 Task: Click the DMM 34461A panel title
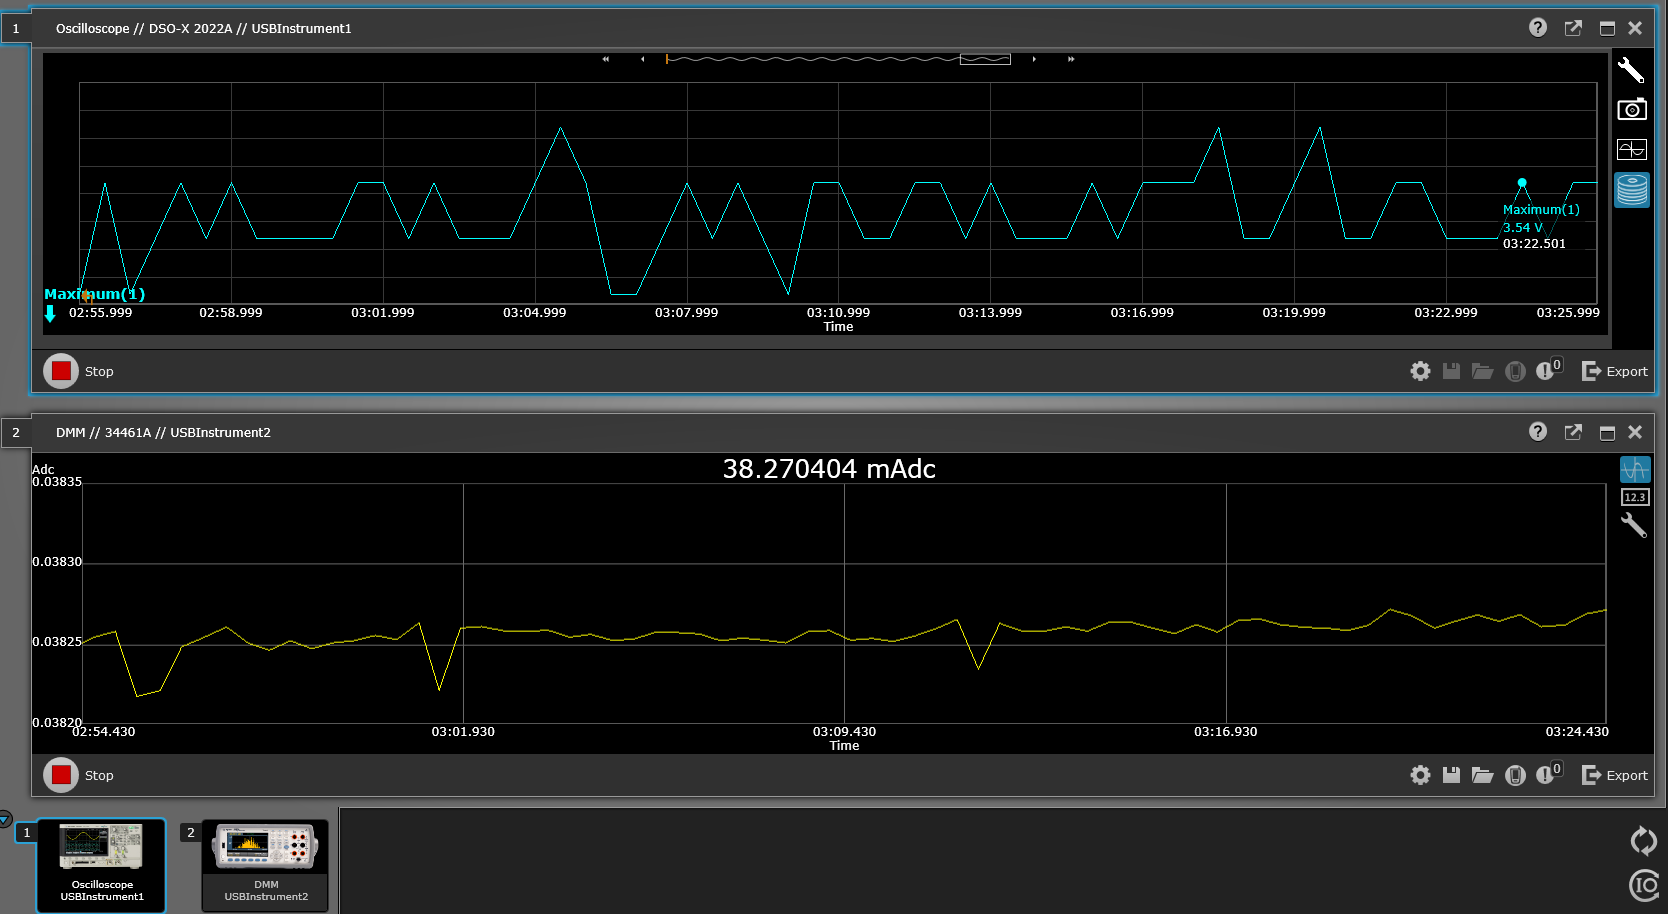163,432
